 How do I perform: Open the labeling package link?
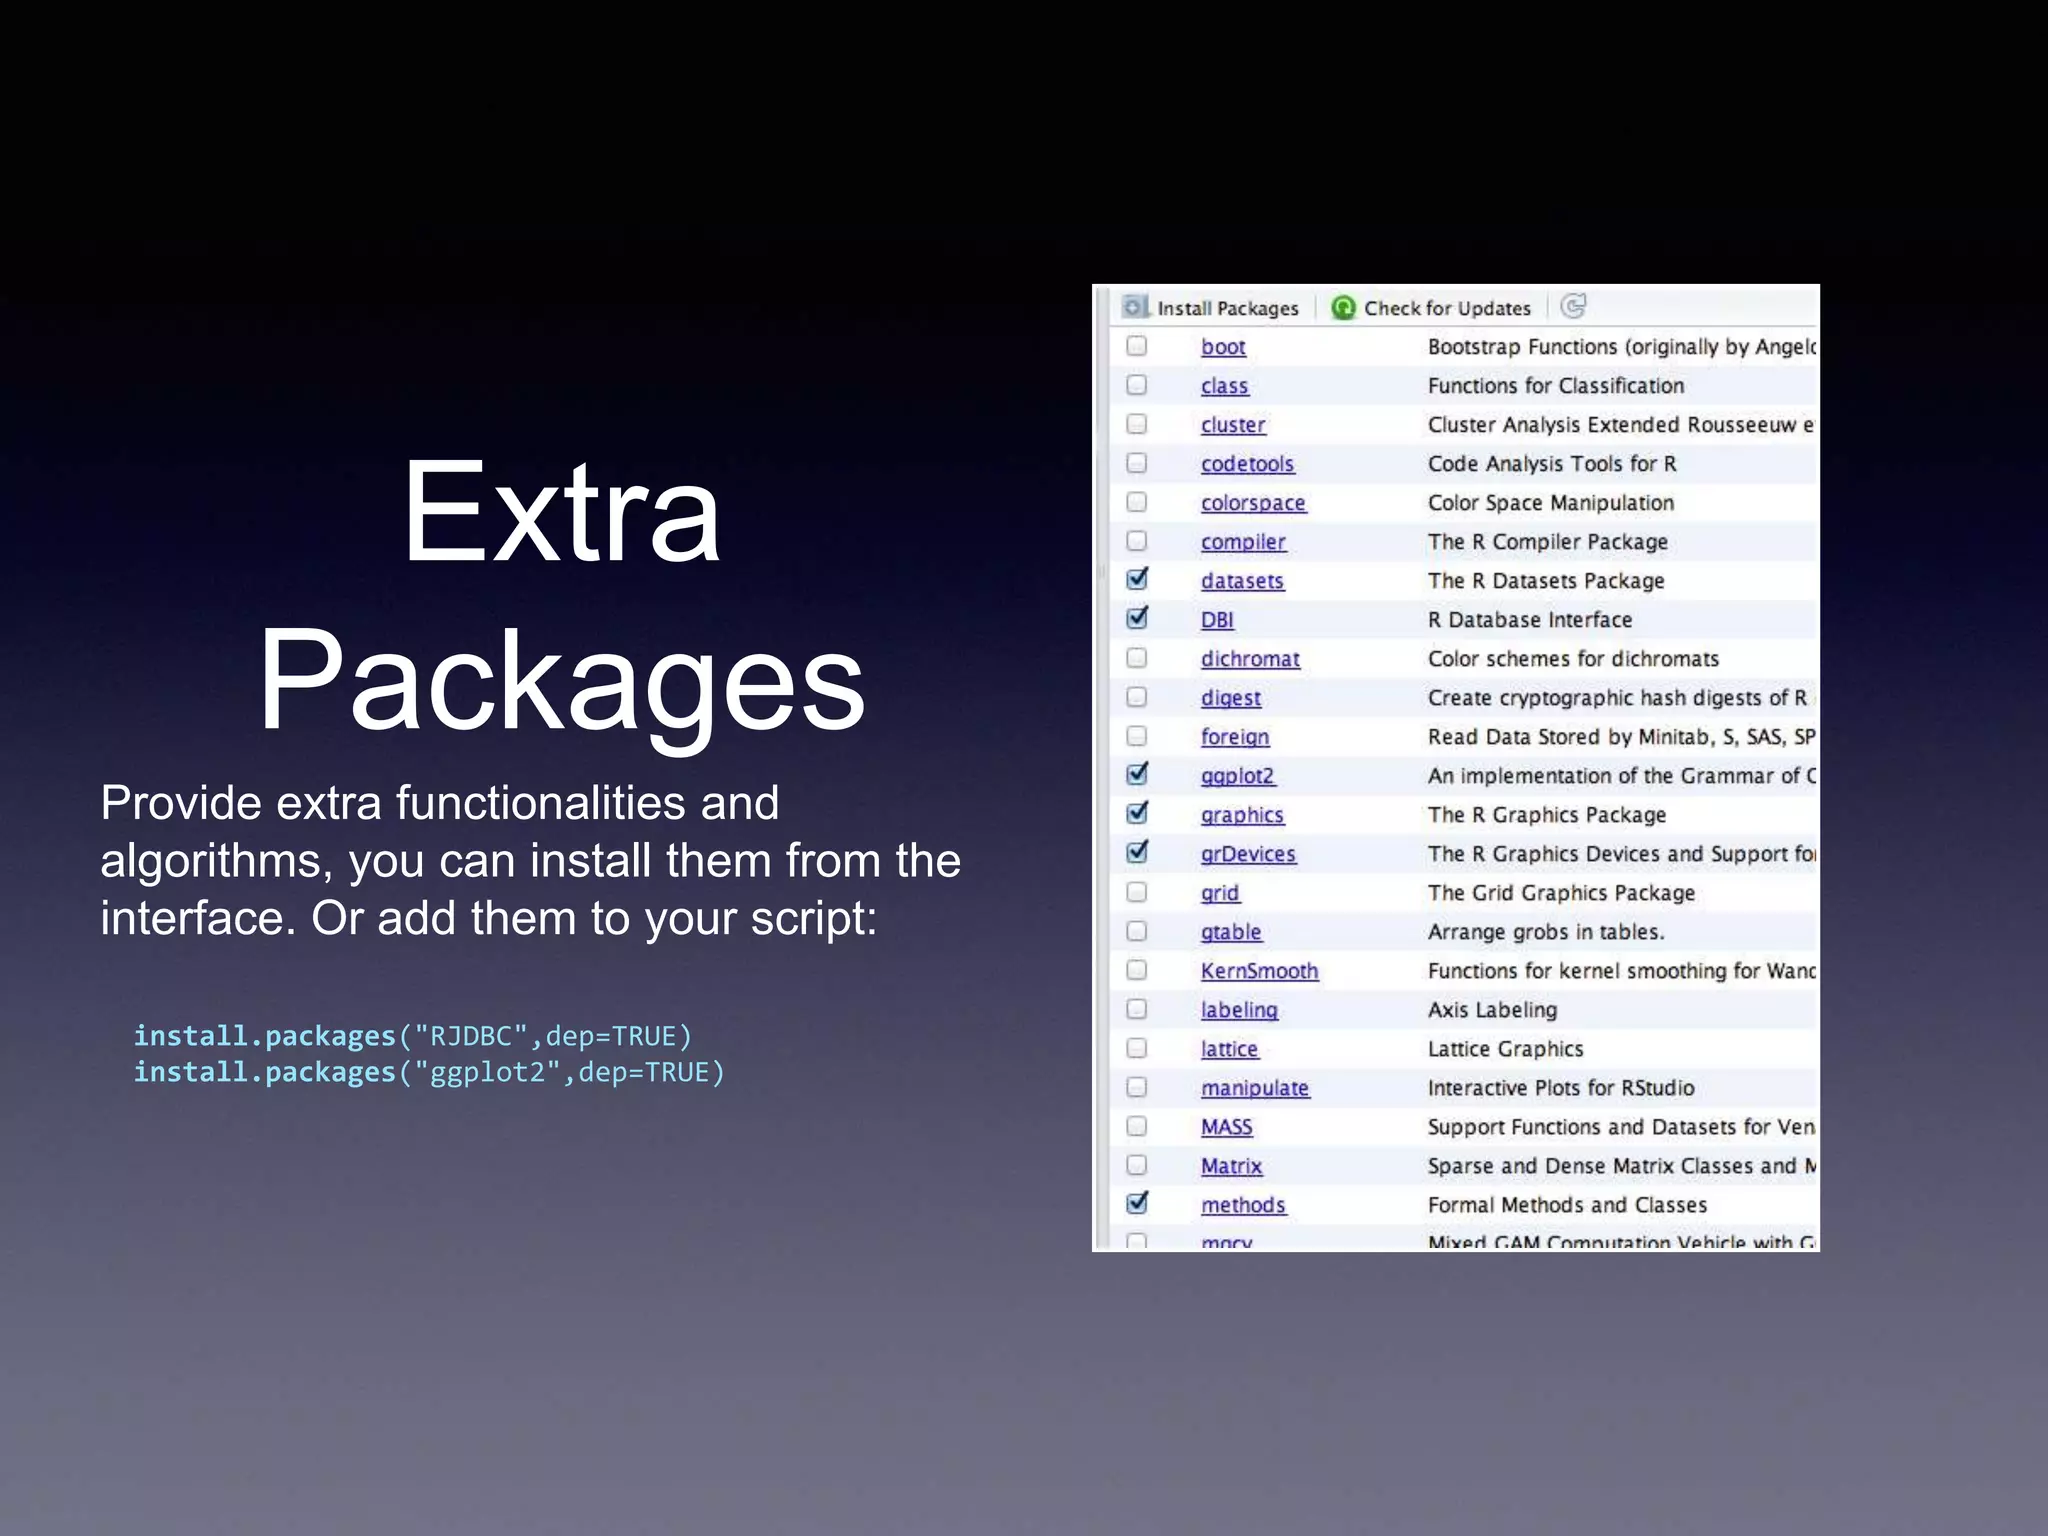tap(1239, 1010)
